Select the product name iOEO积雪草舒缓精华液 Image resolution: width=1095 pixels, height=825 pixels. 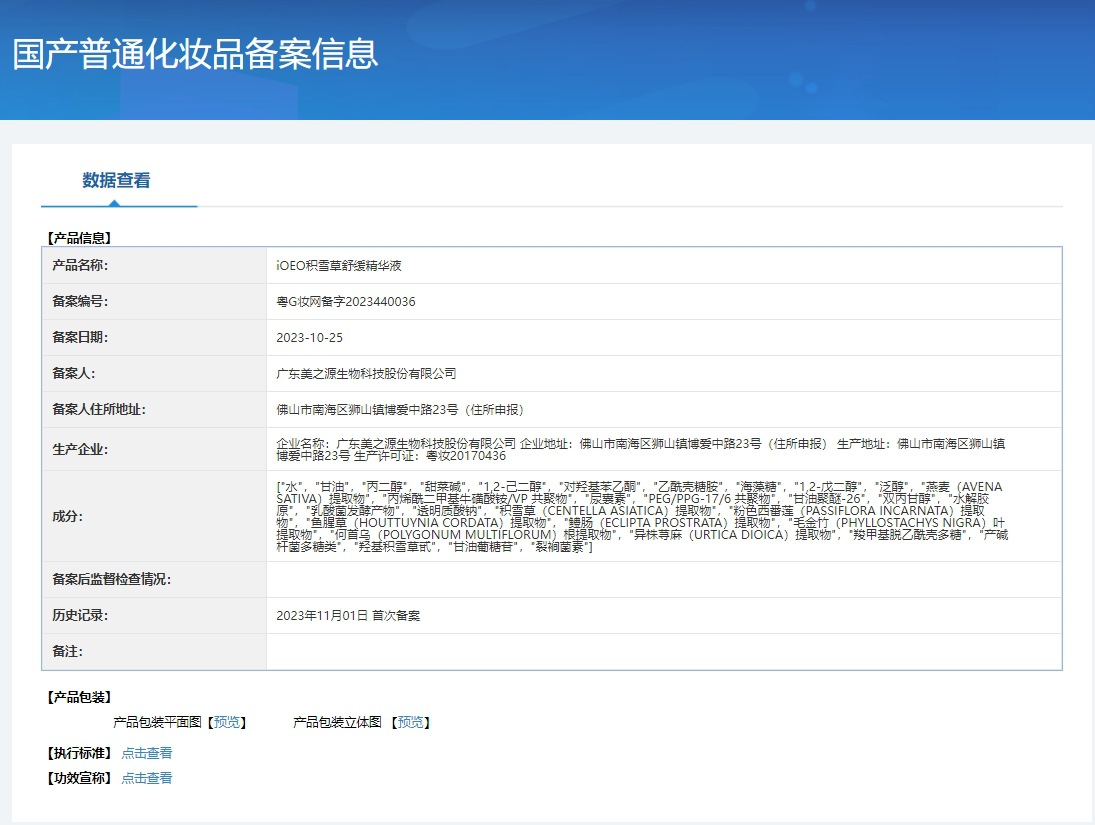(339, 266)
